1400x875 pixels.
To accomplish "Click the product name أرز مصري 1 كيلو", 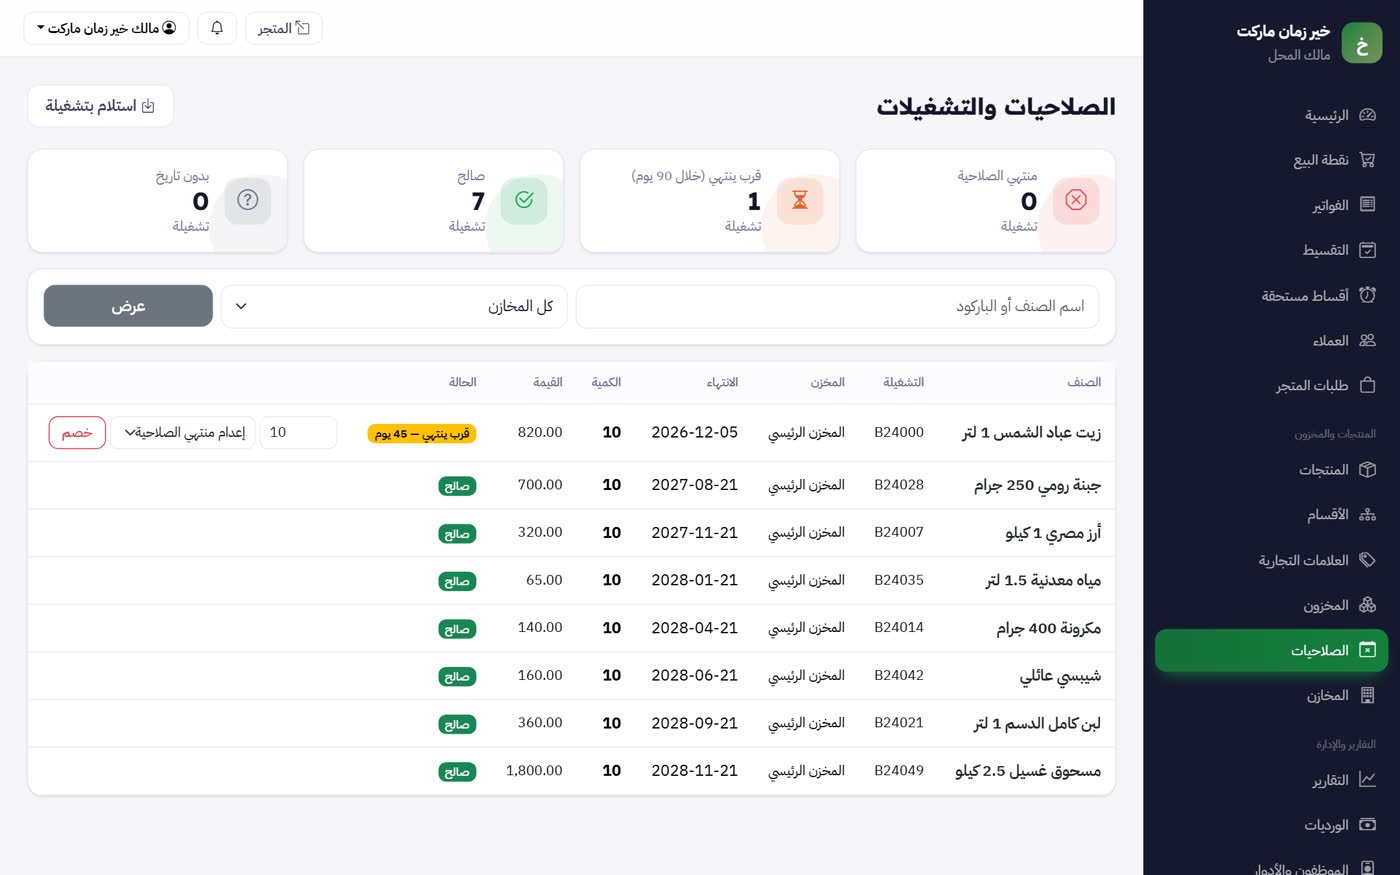I will pyautogui.click(x=1053, y=533).
